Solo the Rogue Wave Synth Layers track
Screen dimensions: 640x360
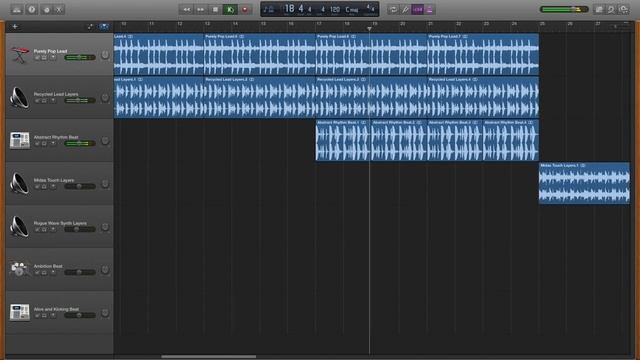click(x=44, y=230)
